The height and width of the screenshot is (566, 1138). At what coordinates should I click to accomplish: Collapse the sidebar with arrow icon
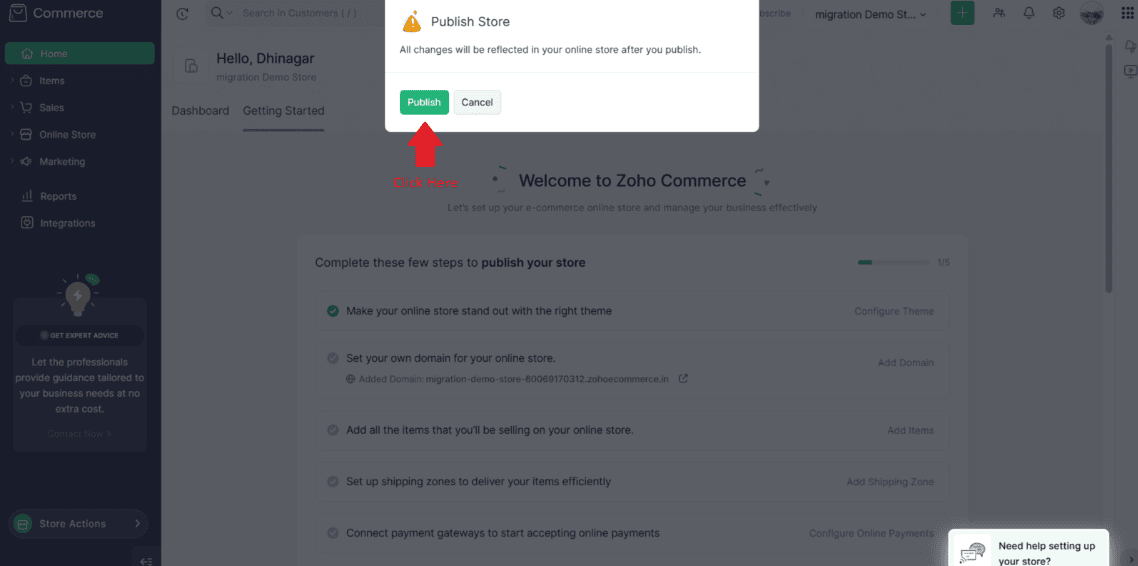coord(145,559)
